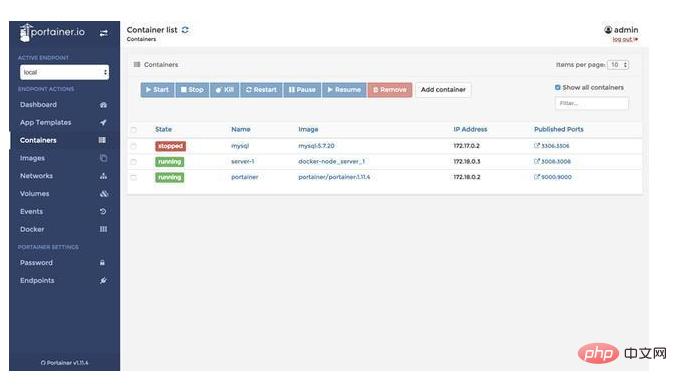
Task: Click the Endpoints plug icon
Action: coord(103,281)
